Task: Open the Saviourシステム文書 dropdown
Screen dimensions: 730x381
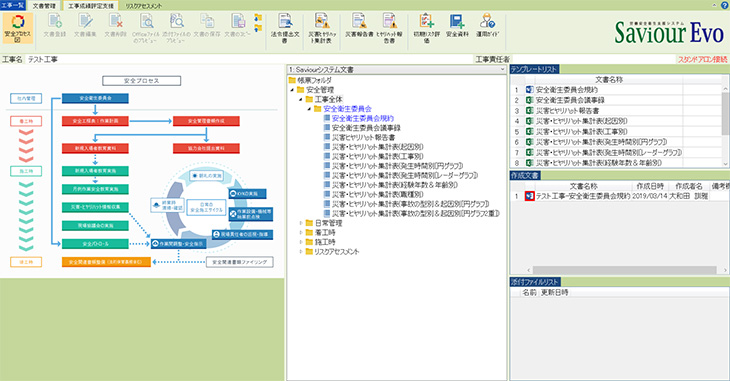Action: point(396,69)
